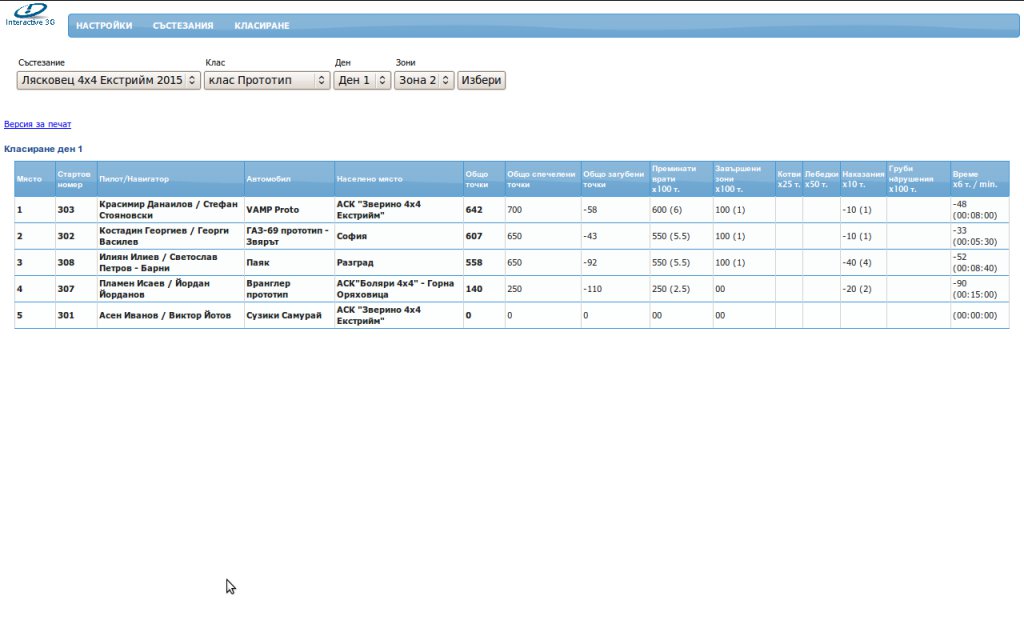Open the Ден 1 day selector
Screen dimensions: 1024x640
pos(362,80)
